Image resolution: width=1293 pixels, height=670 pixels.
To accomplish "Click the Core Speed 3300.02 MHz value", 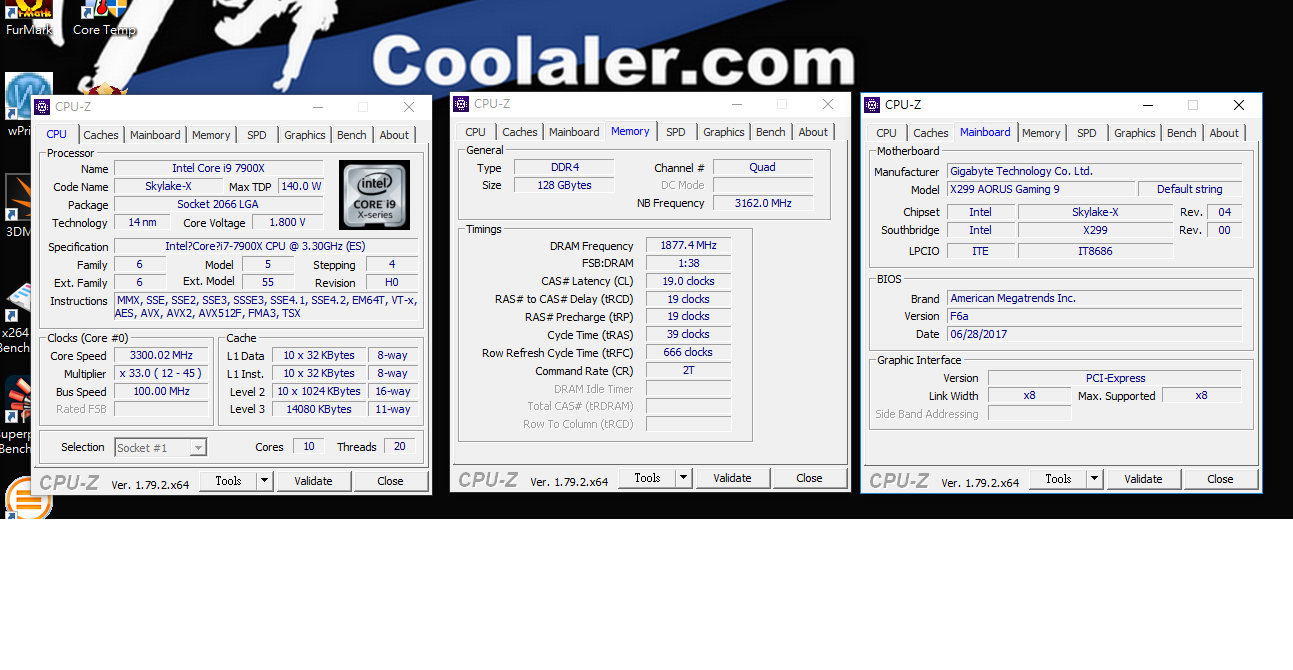I will click(x=162, y=355).
